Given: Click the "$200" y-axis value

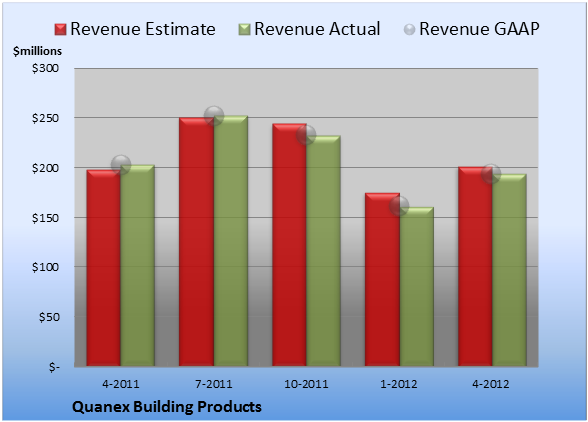Looking at the screenshot, I should (45, 168).
